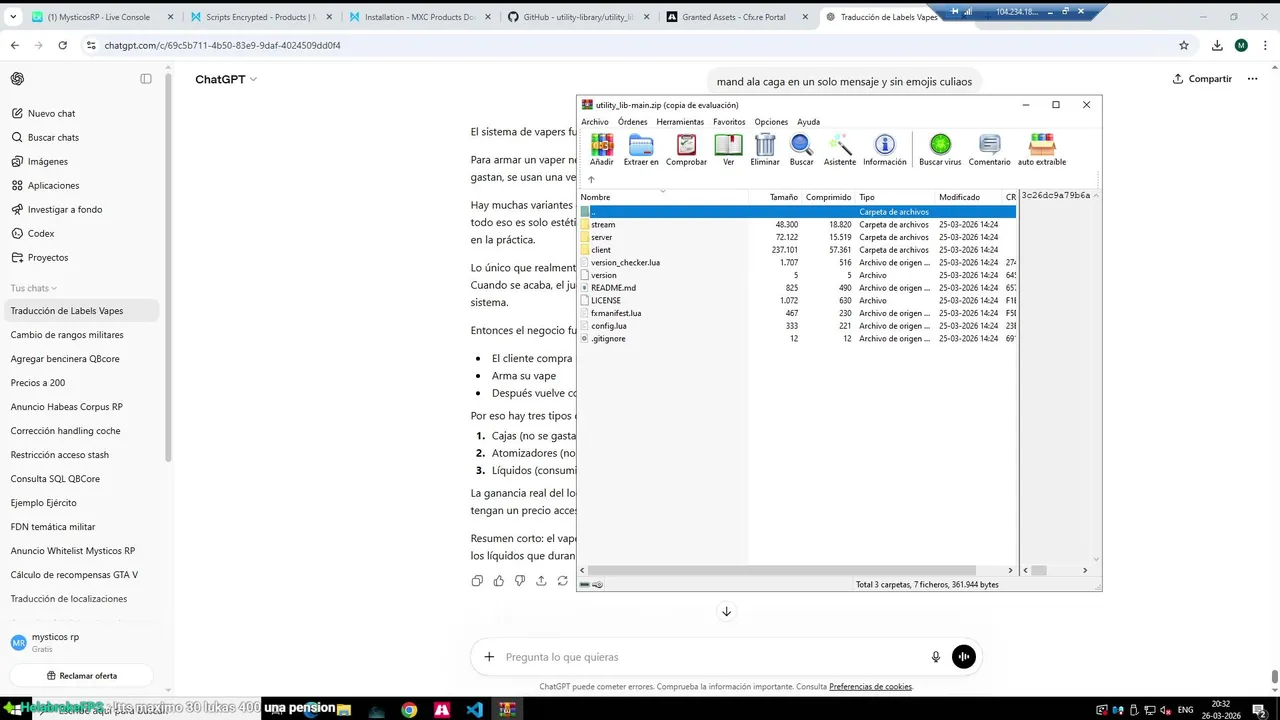1280x720 pixels.
Task: Click the Ver toolbar icon in WinRAR
Action: (x=728, y=150)
